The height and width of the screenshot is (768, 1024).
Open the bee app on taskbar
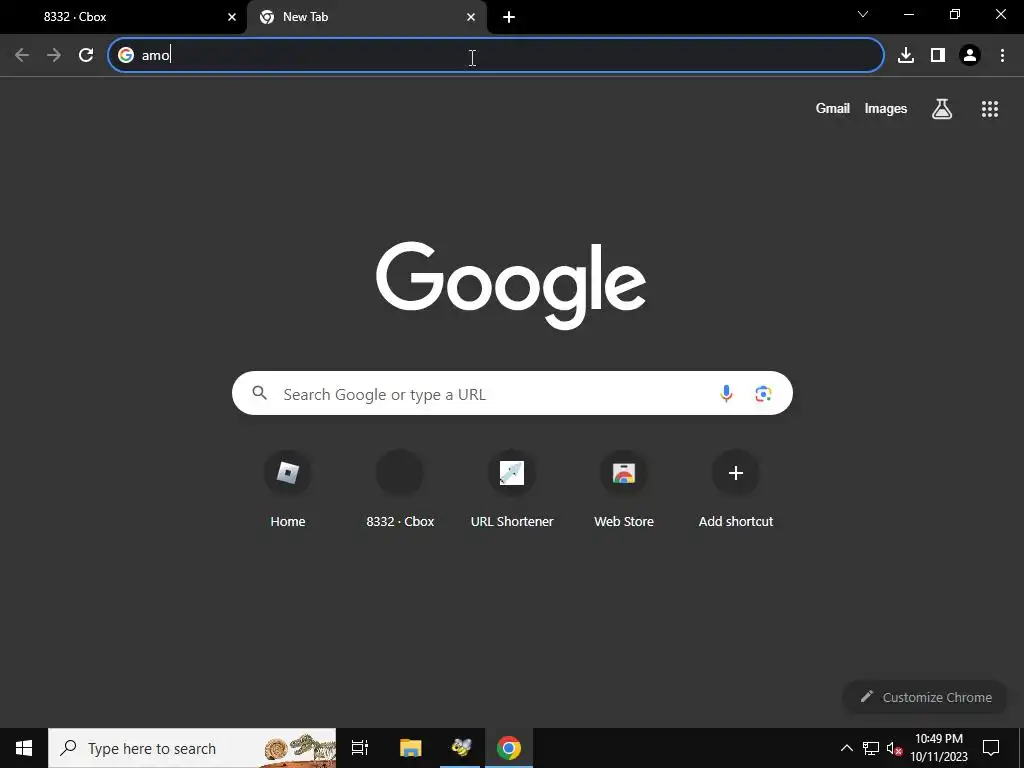pyautogui.click(x=460, y=748)
